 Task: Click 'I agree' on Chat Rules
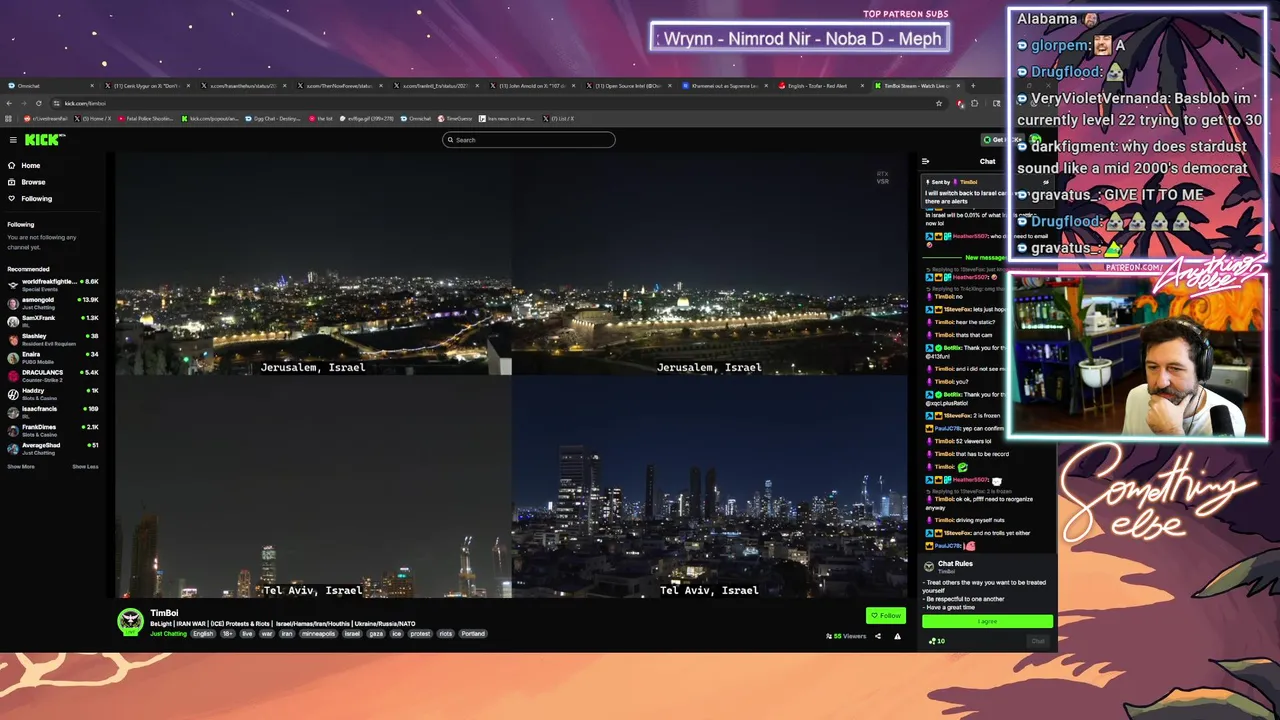point(987,621)
